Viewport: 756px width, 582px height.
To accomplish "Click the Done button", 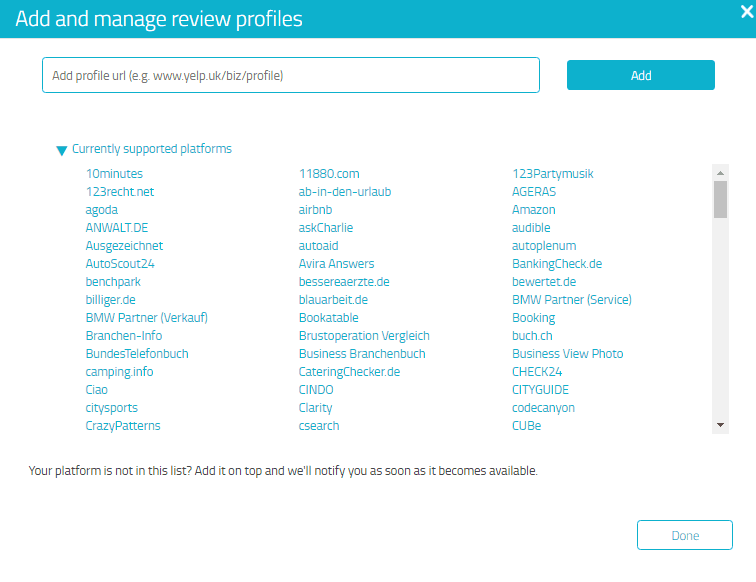I will coord(685,535).
